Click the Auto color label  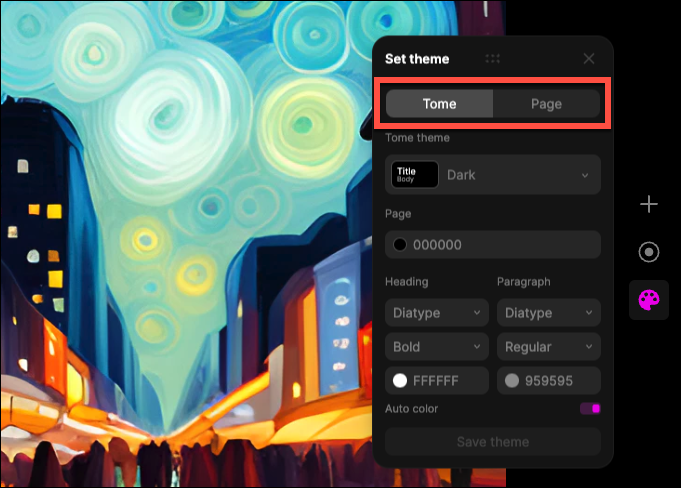(411, 409)
